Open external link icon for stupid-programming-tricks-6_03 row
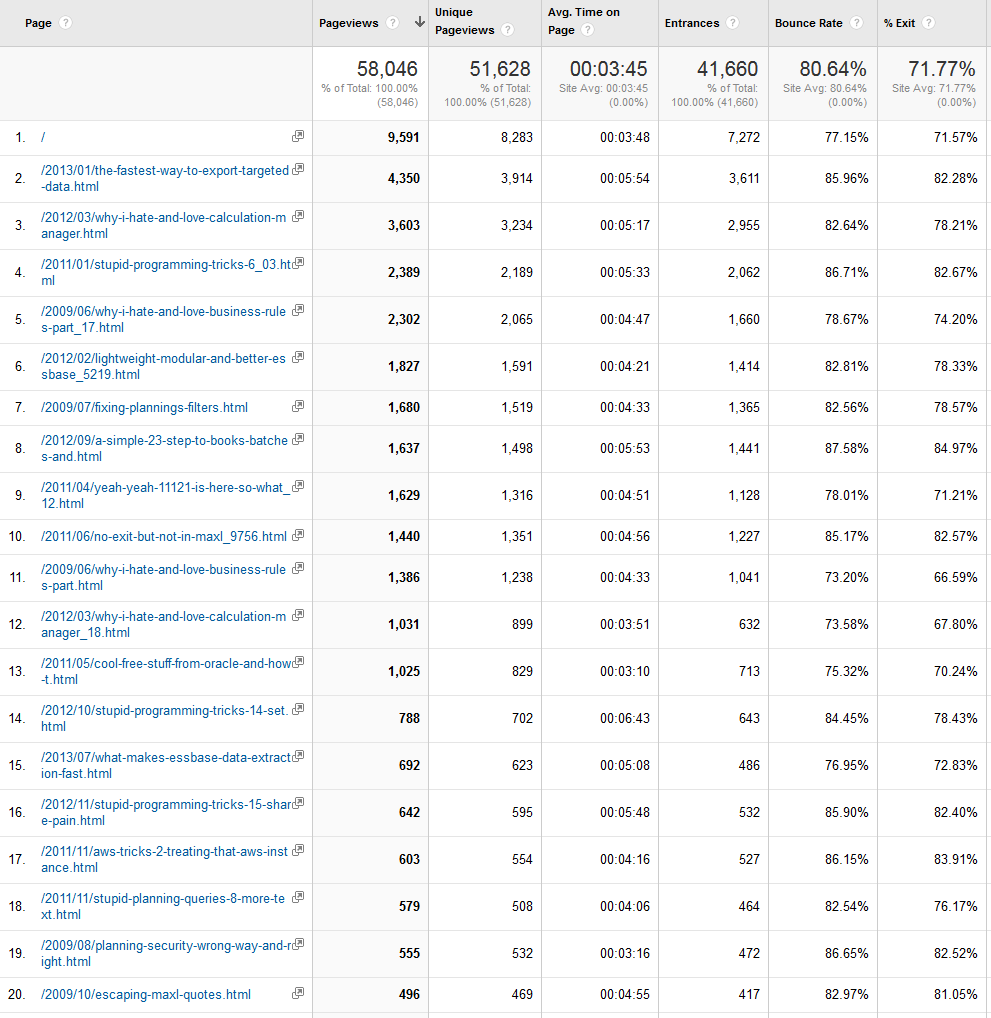 298,263
